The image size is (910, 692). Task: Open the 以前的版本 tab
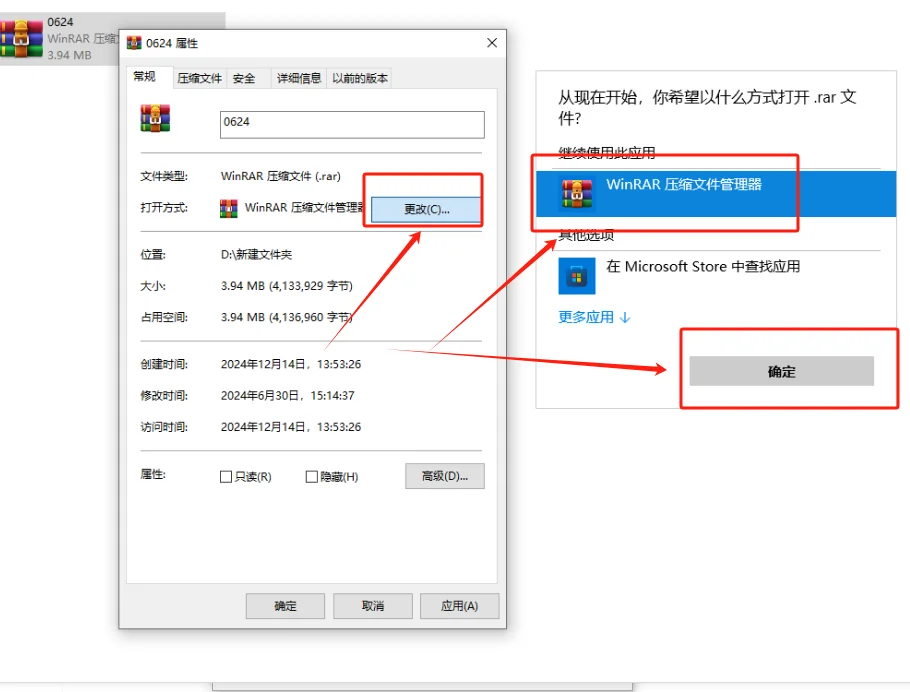pyautogui.click(x=360, y=77)
